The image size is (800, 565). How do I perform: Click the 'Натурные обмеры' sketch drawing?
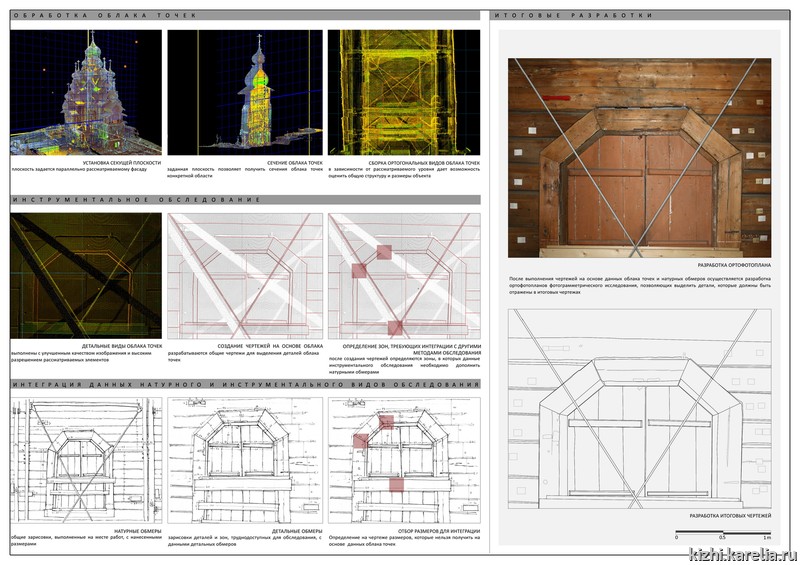tap(86, 458)
